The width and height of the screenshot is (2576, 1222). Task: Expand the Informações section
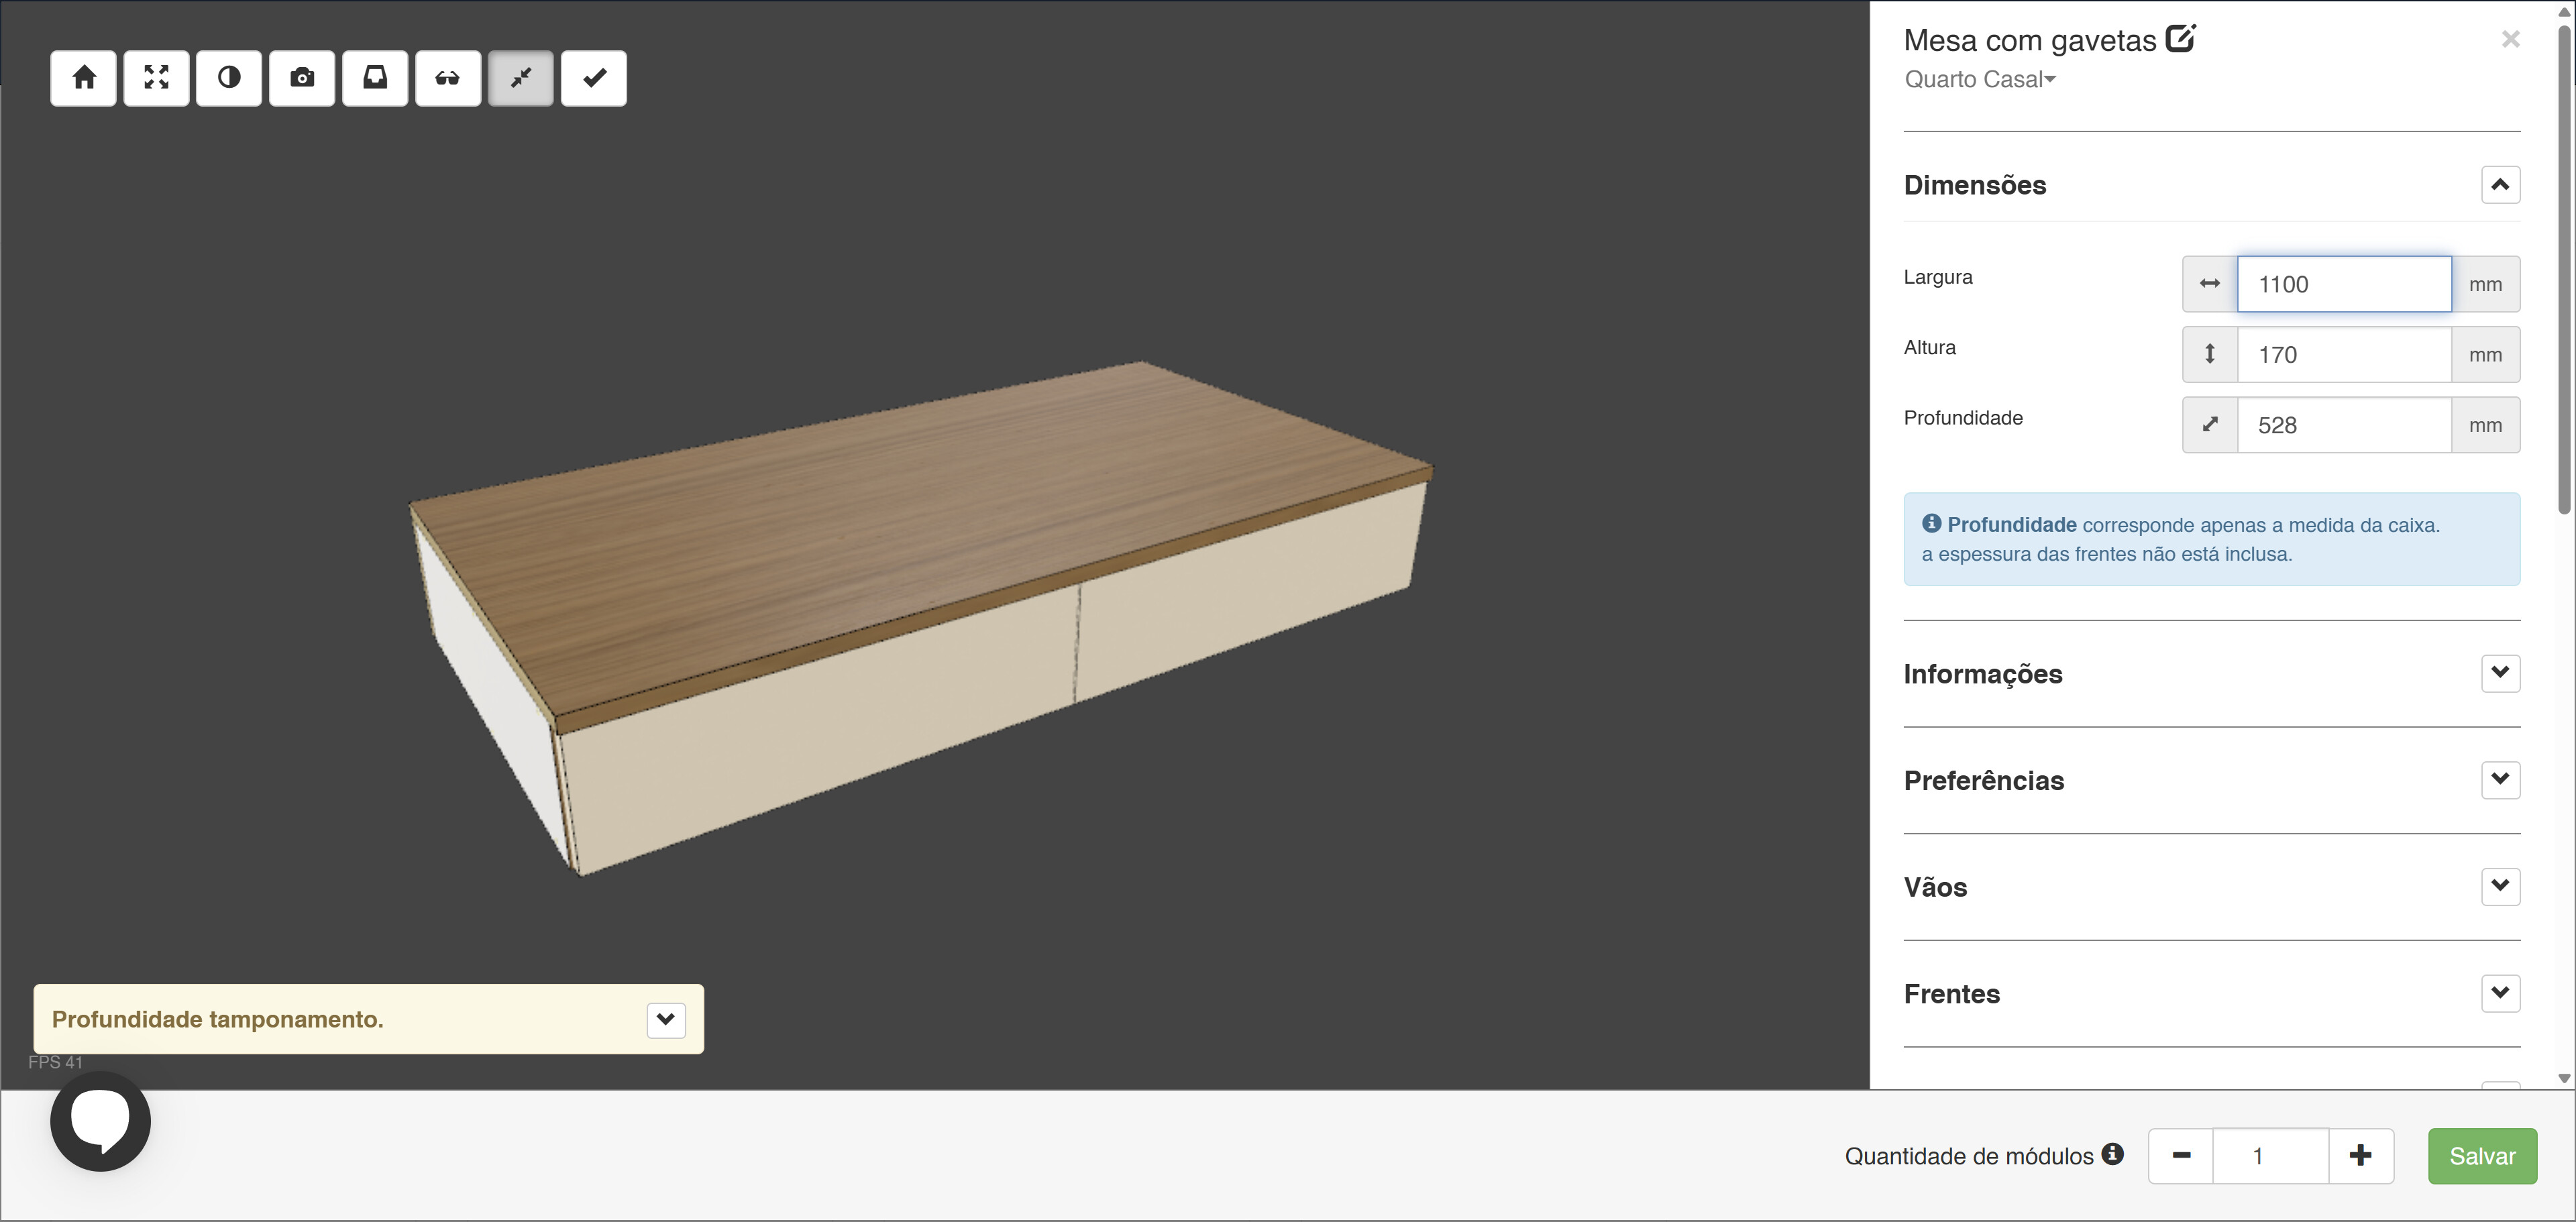tap(2500, 673)
